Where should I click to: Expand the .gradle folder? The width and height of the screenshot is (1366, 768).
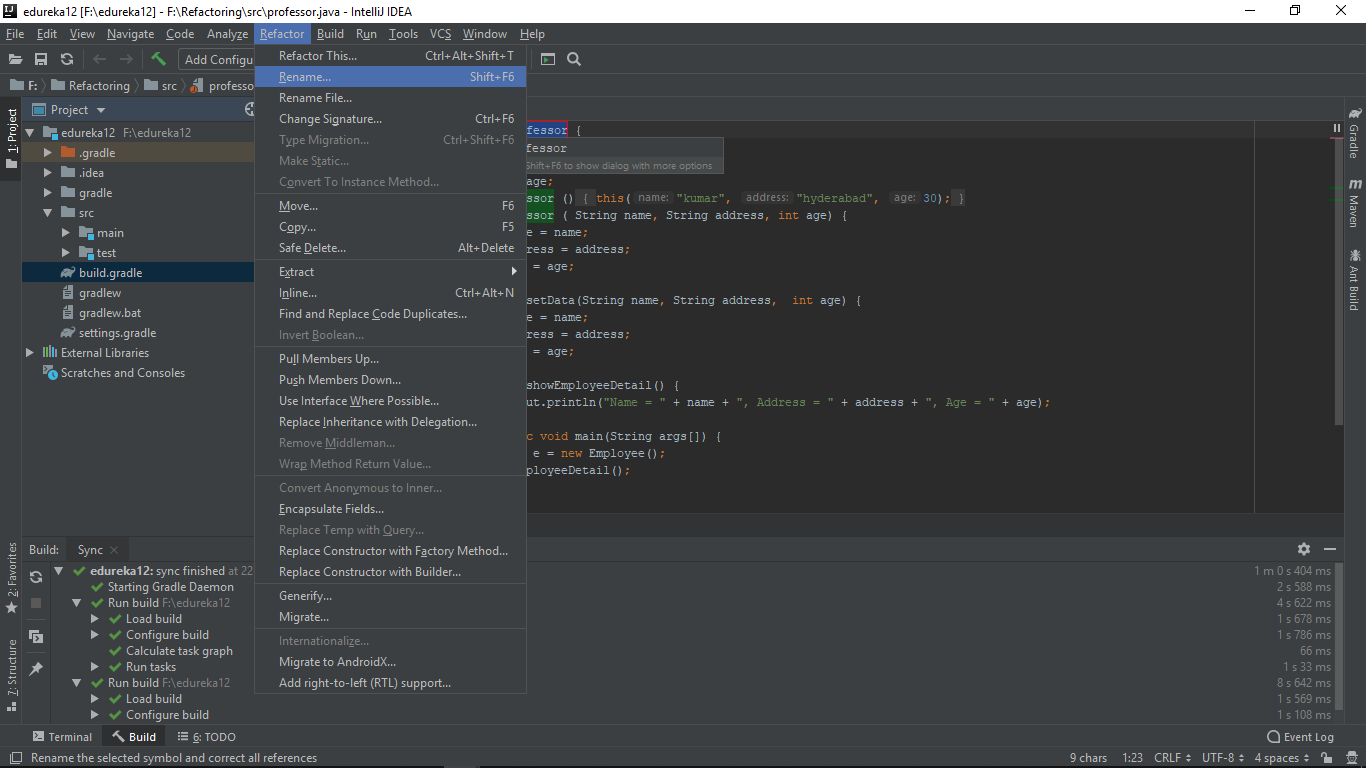[x=47, y=153]
